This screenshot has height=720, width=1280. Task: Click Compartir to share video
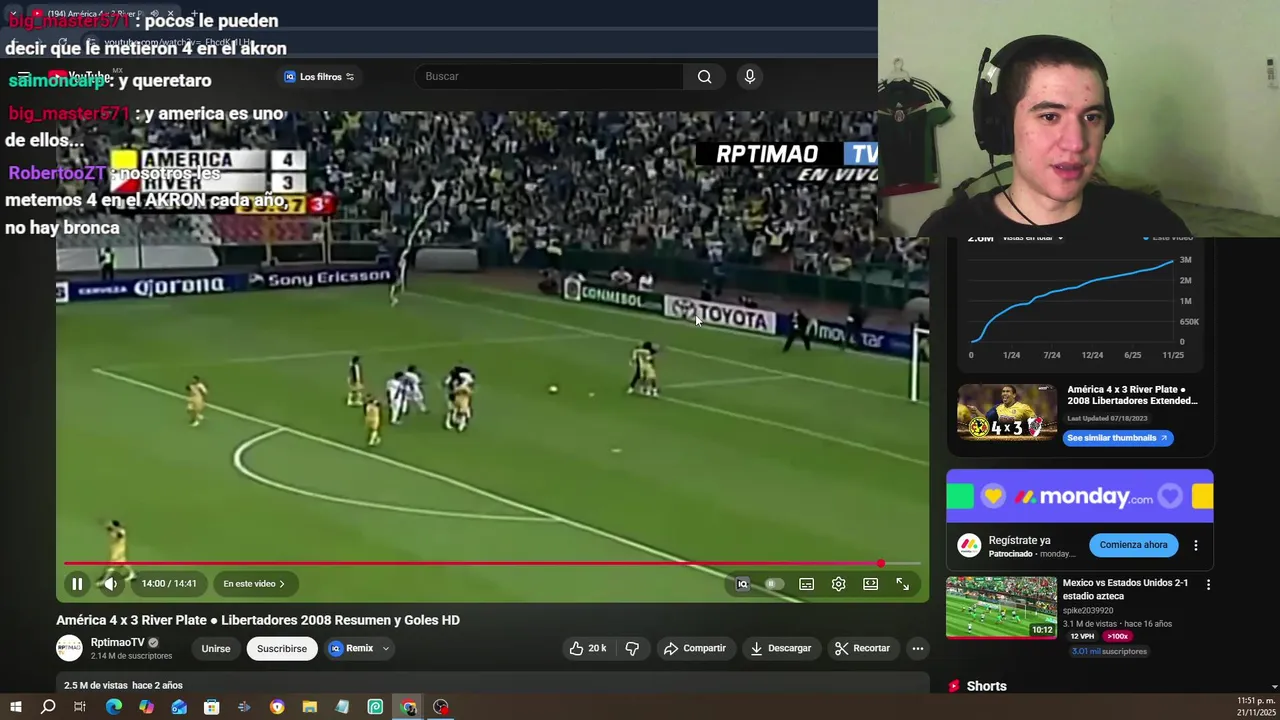pyautogui.click(x=695, y=649)
